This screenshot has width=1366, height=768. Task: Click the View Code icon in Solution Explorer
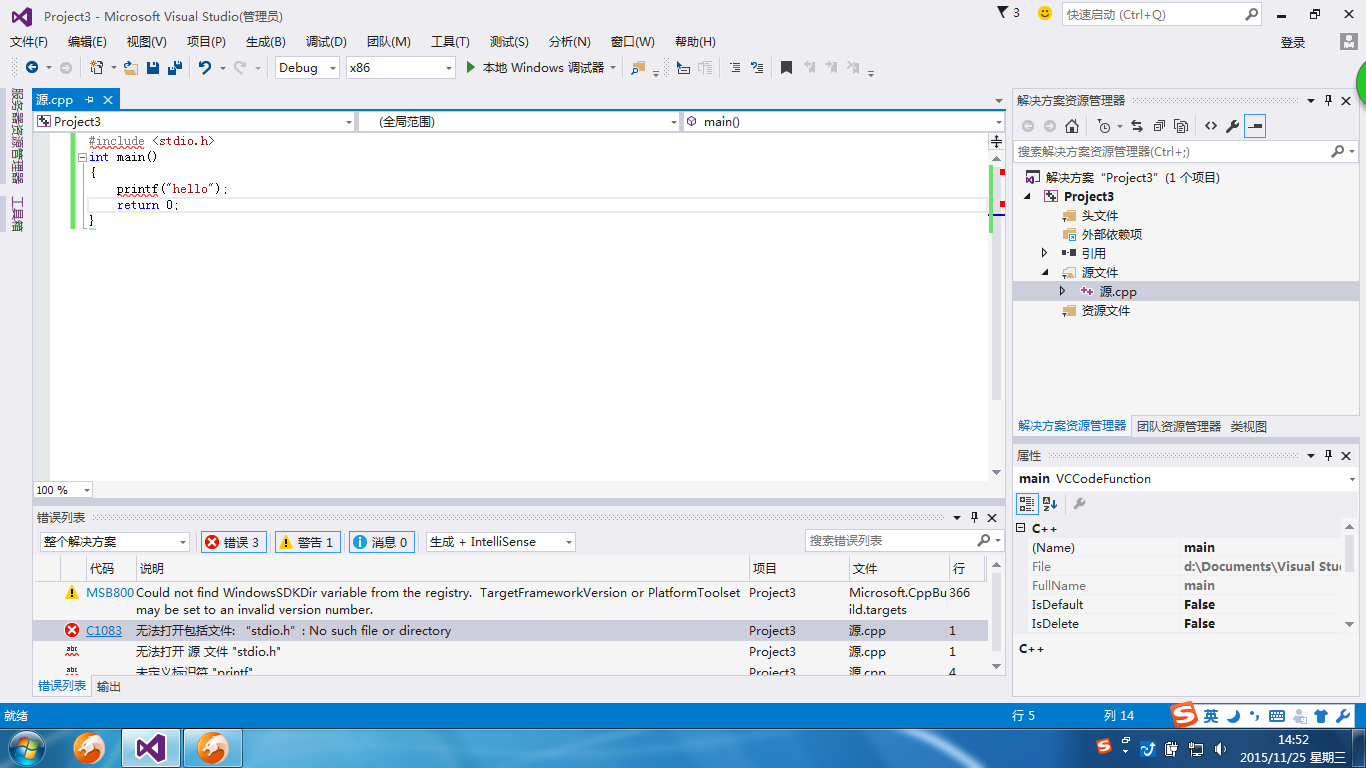click(1211, 126)
